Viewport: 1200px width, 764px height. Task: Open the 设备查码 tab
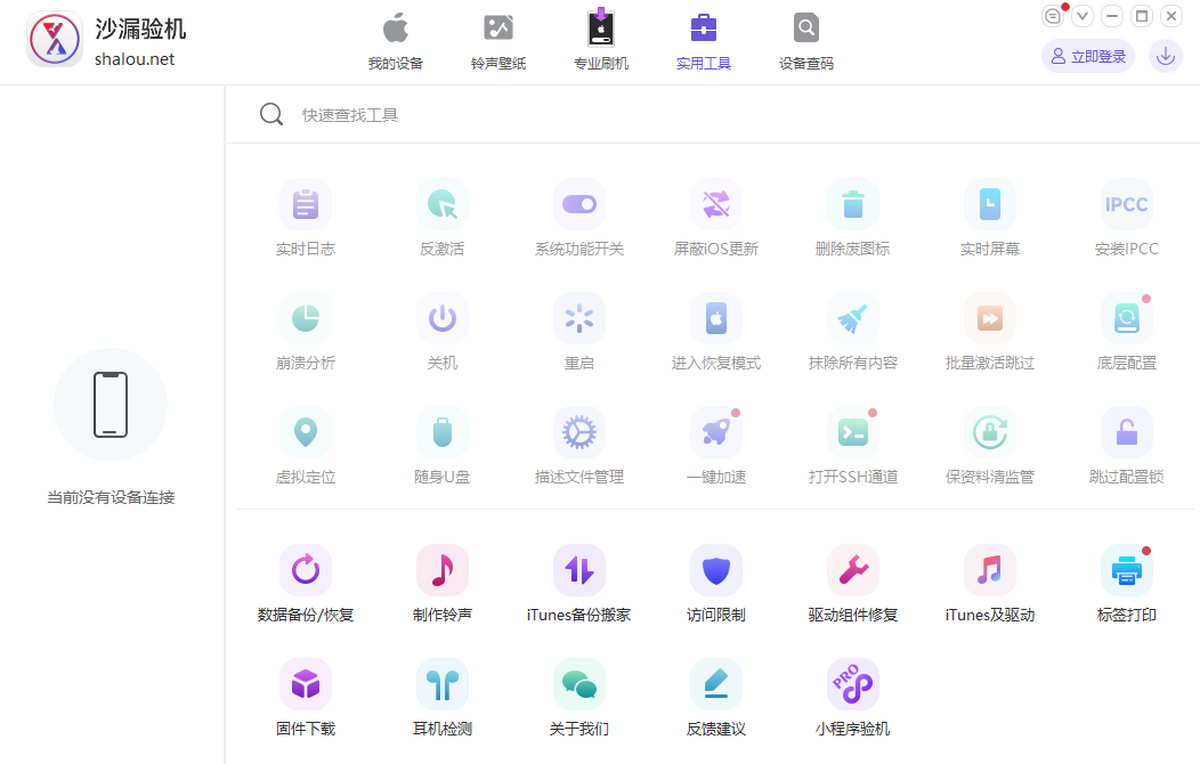click(x=806, y=42)
